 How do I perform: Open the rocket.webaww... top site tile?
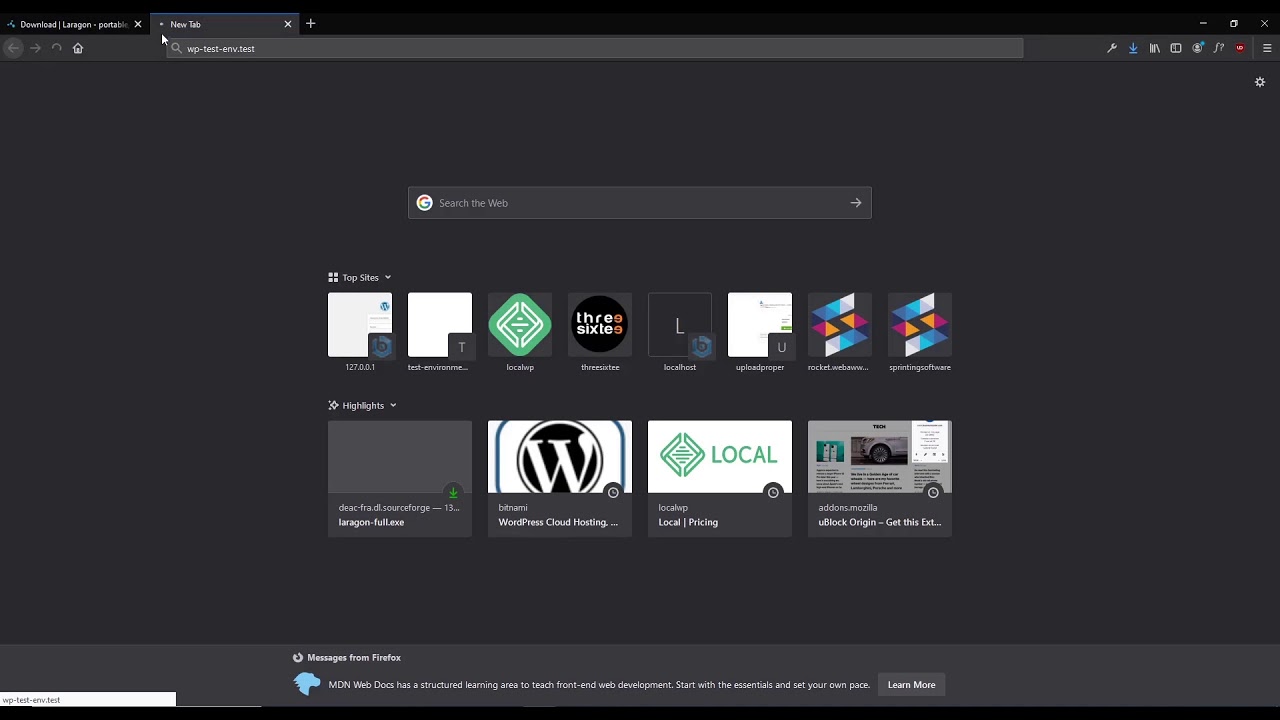pyautogui.click(x=840, y=333)
